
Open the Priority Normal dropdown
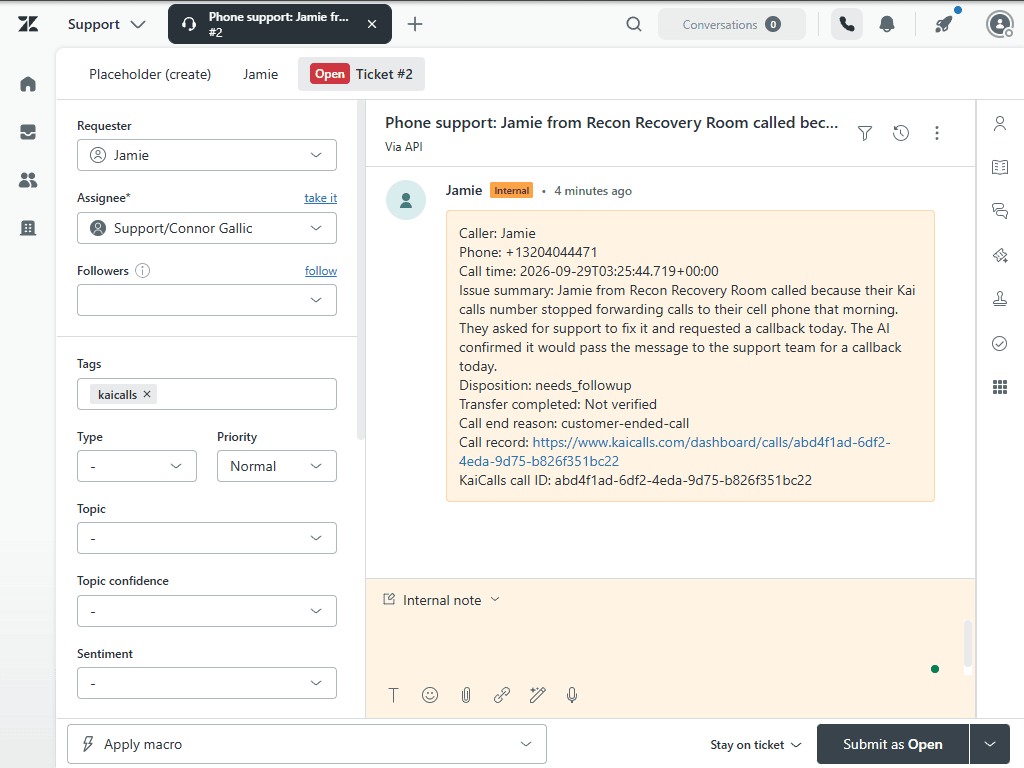coord(277,466)
